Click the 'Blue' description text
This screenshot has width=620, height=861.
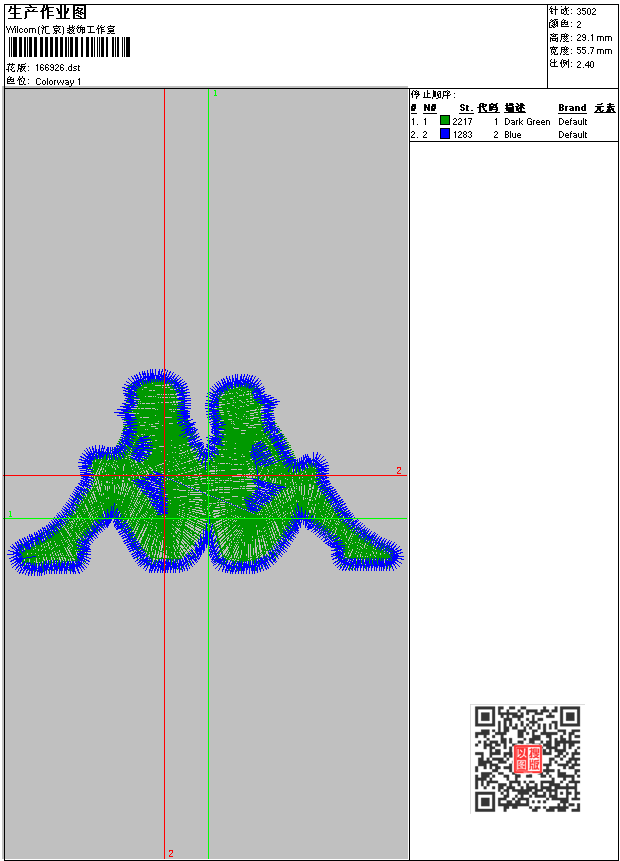(x=513, y=135)
